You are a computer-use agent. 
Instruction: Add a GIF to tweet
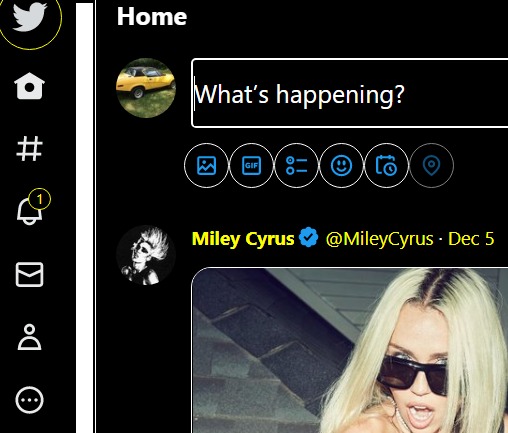pyautogui.click(x=252, y=165)
